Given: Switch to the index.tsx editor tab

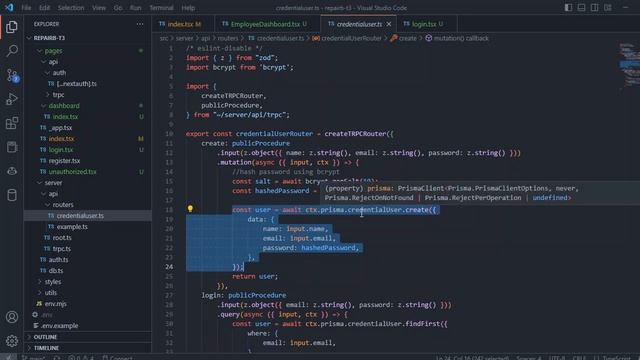Looking at the screenshot, I should (183, 24).
